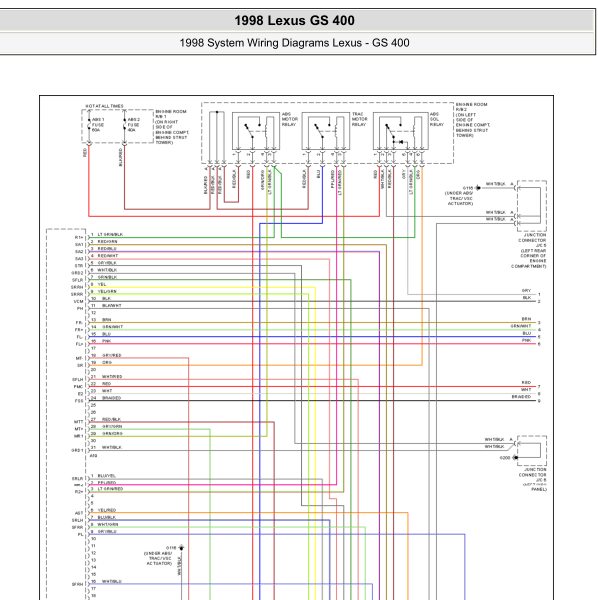This screenshot has width=598, height=600.
Task: Select the "GND1" terminal label
Action: 77,450
